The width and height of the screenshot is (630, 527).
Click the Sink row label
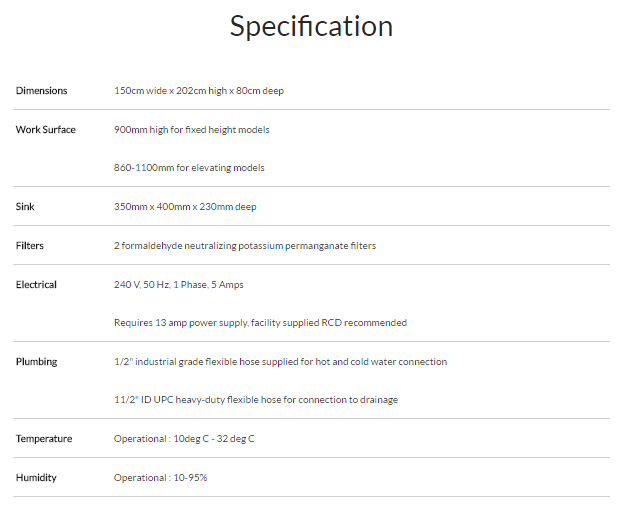coord(25,207)
